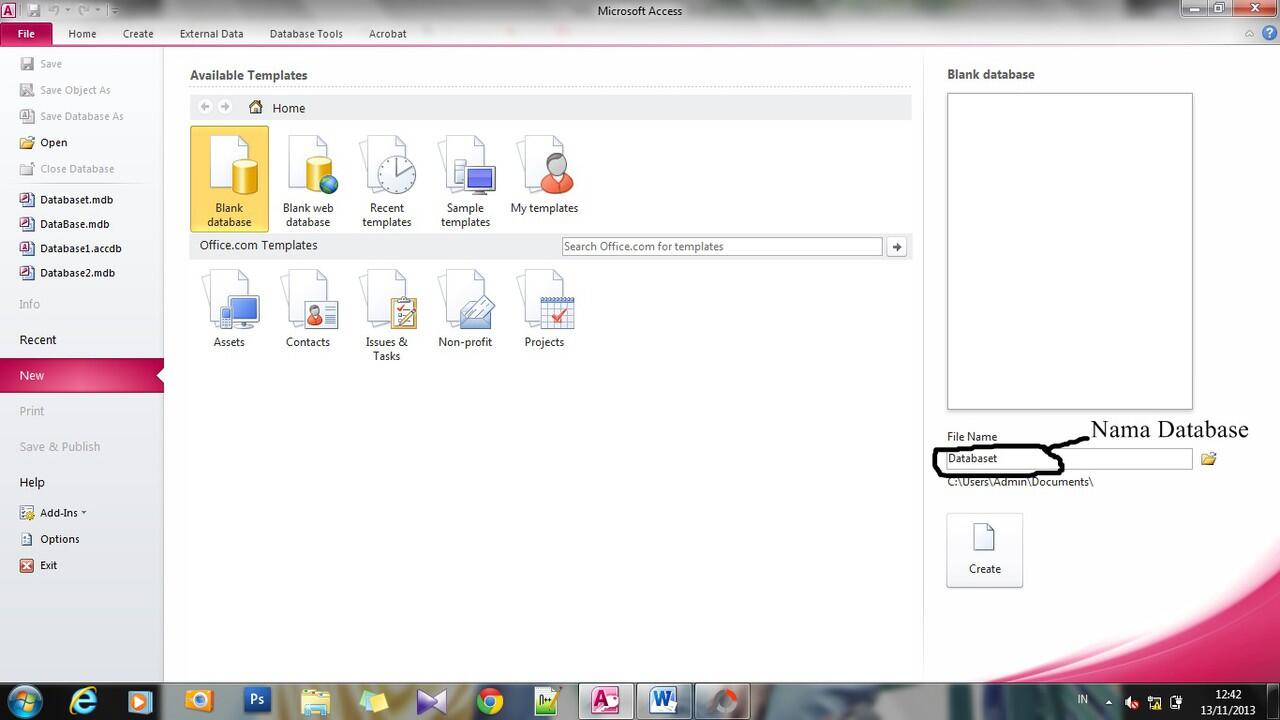The width and height of the screenshot is (1280, 720).
Task: Click the Windows Start button
Action: click(23, 701)
